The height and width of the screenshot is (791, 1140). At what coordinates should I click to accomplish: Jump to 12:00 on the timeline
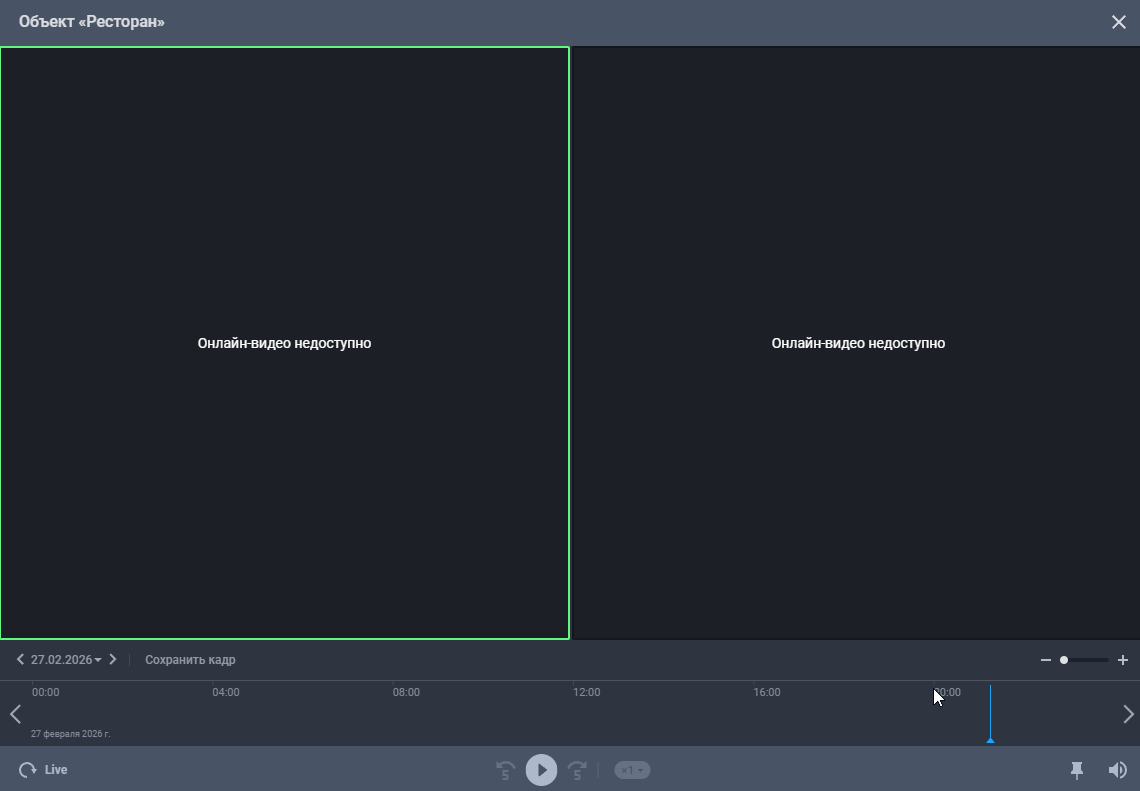tap(586, 692)
